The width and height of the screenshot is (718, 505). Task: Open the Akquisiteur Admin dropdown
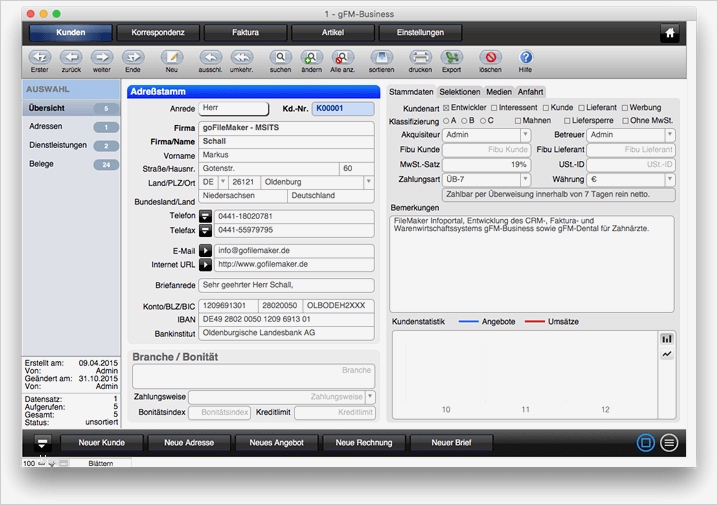[x=525, y=135]
